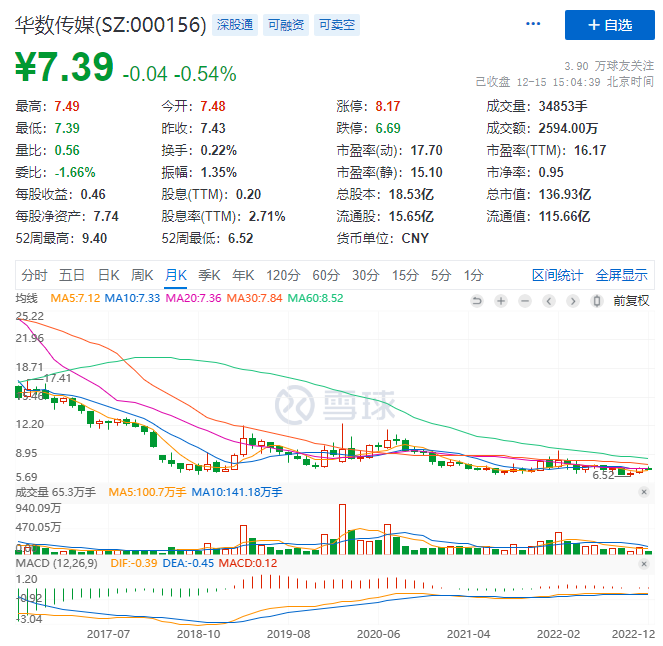Zoom in chart with plus icon
This screenshot has height=646, width=663.
click(501, 301)
